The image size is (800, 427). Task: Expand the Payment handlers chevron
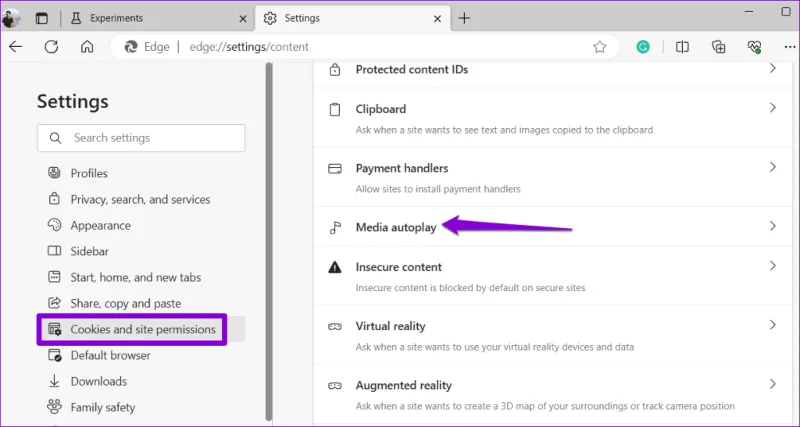pos(772,167)
